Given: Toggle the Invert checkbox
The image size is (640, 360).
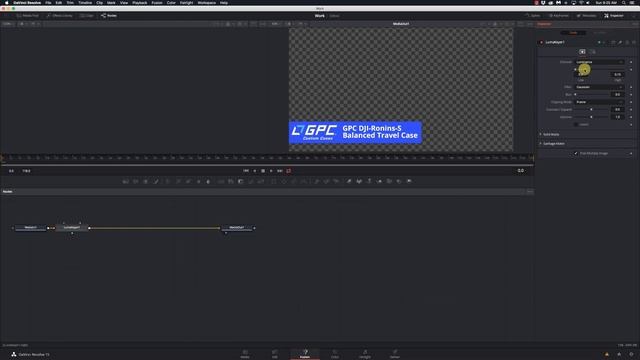Looking at the screenshot, I should (x=576, y=124).
